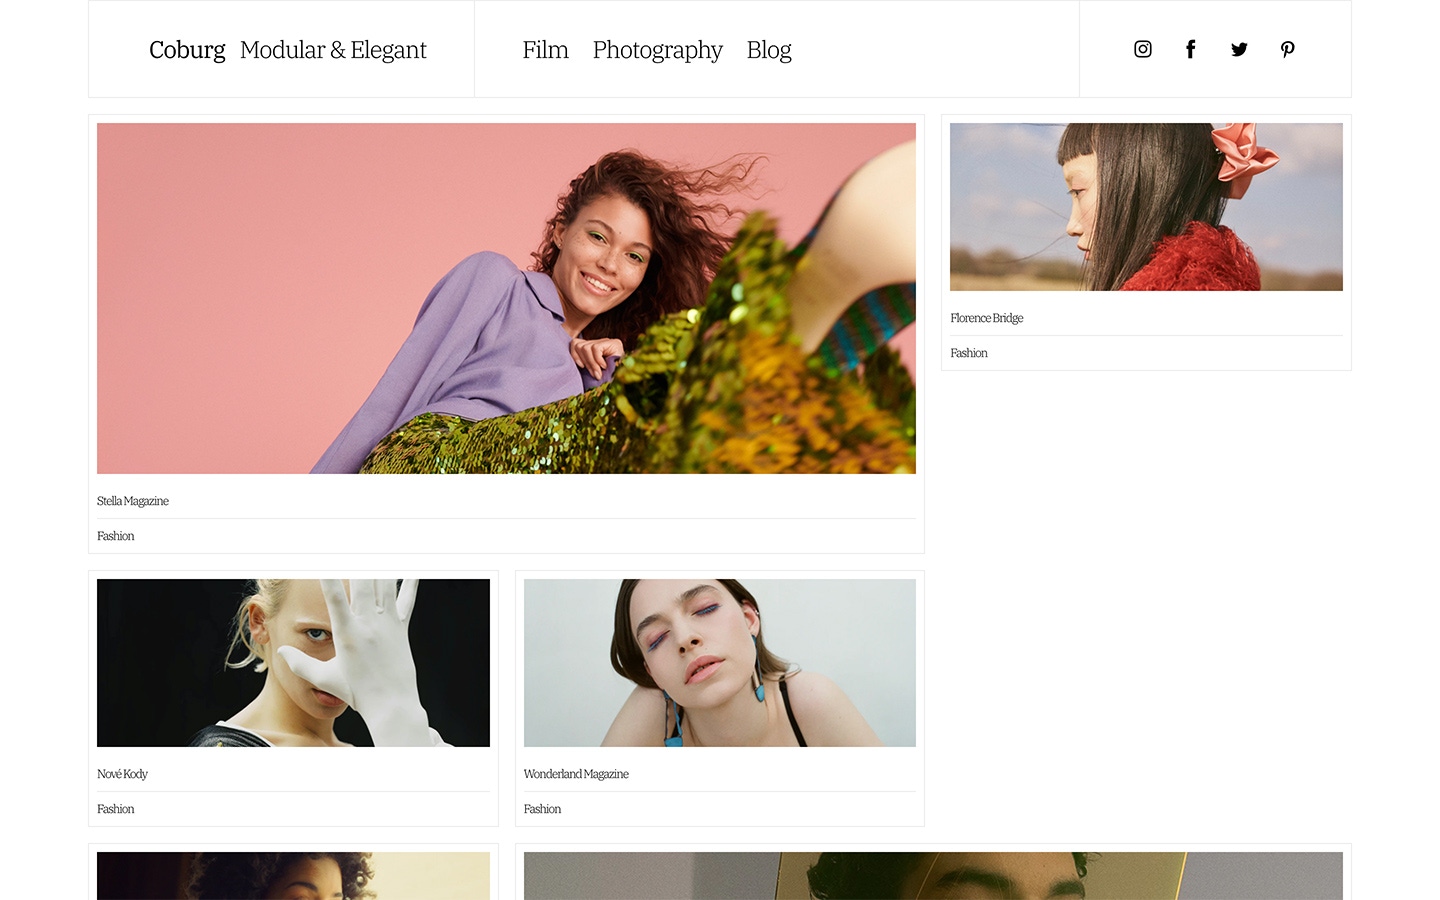Open the Wonderland Magazine project link
The image size is (1440, 900).
[576, 773]
